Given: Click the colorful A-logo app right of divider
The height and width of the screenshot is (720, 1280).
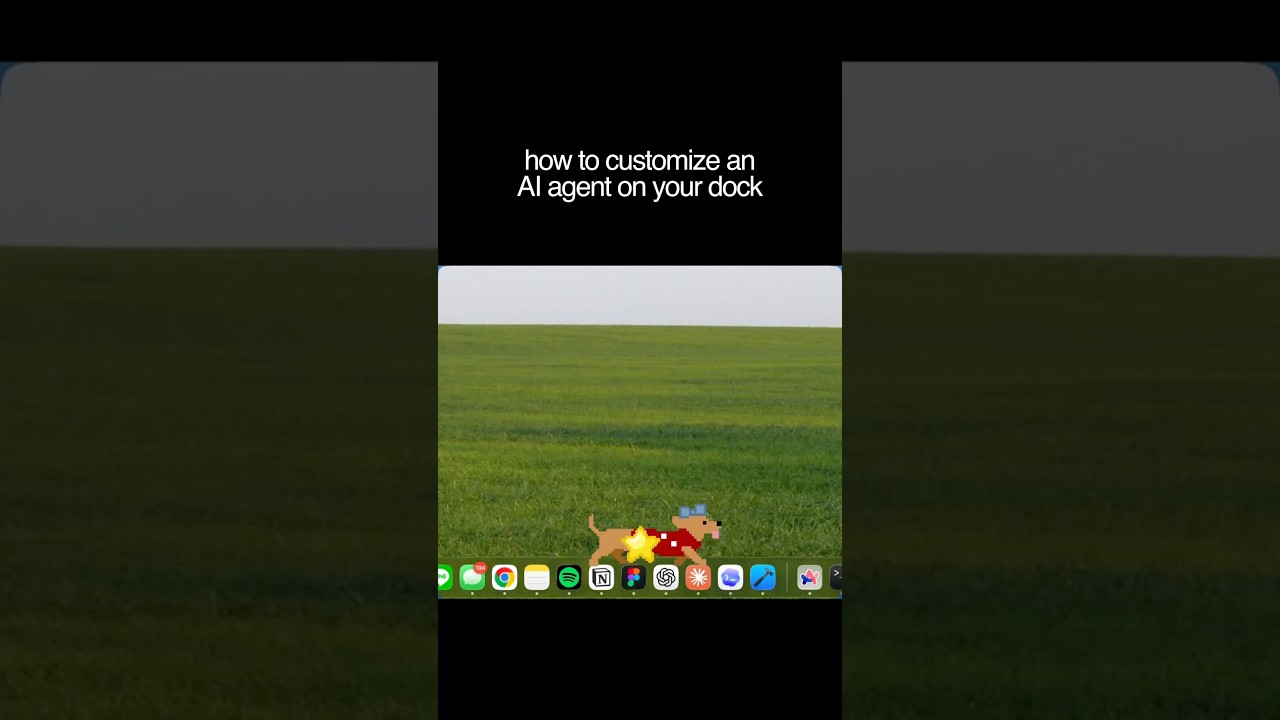Looking at the screenshot, I should coord(809,577).
